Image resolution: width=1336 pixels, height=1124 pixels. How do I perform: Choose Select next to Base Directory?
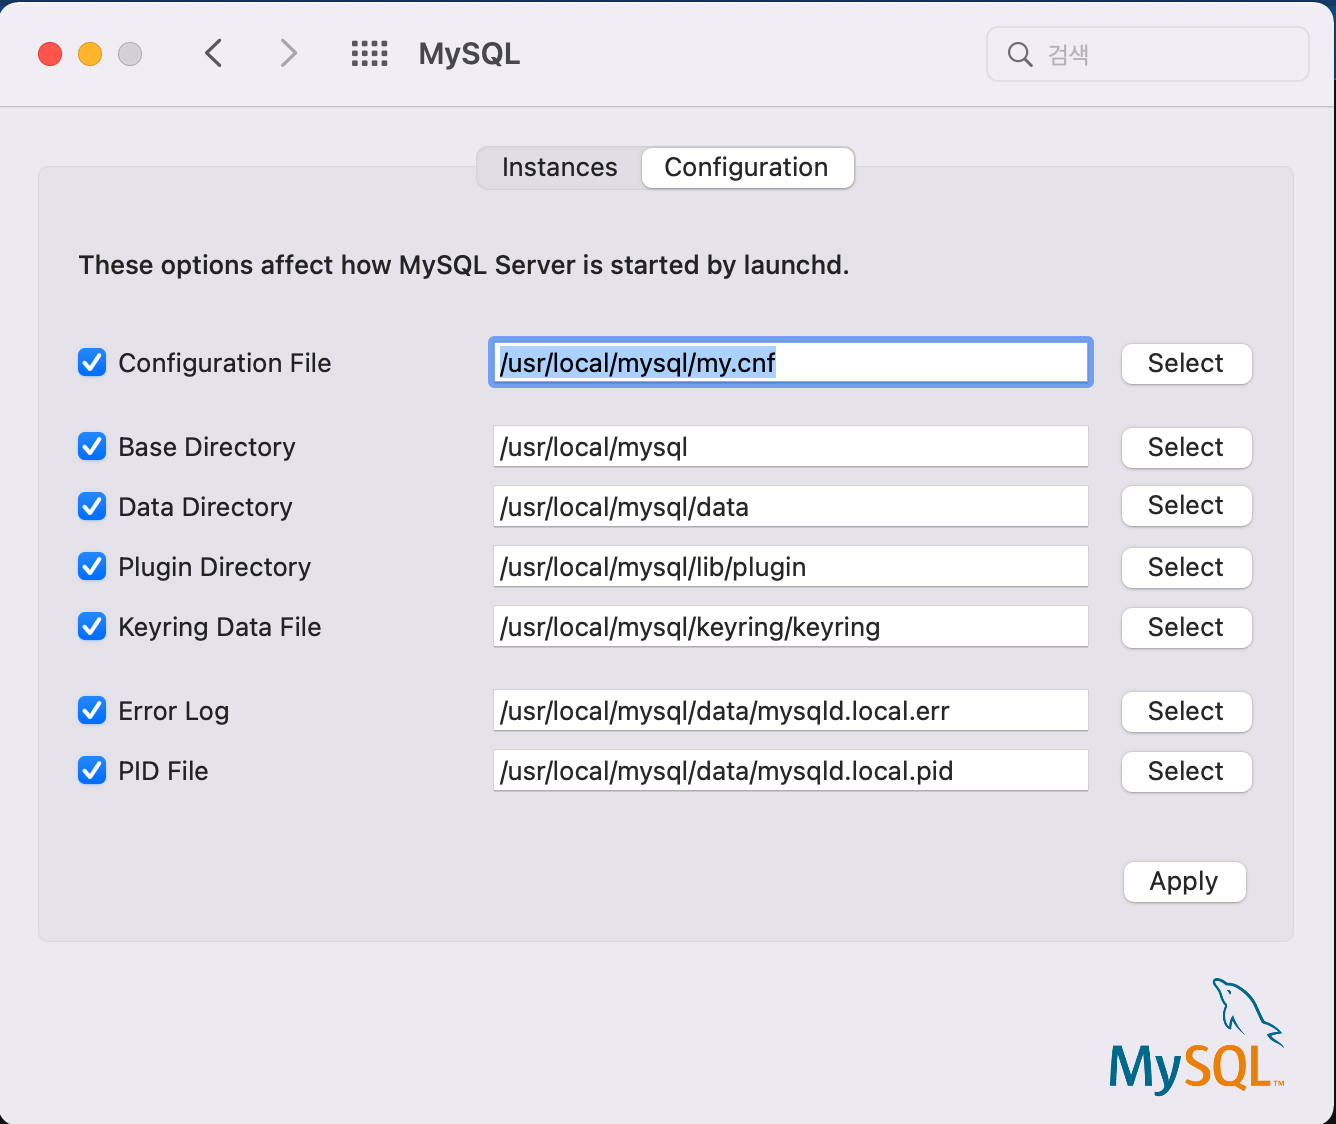[x=1186, y=447]
